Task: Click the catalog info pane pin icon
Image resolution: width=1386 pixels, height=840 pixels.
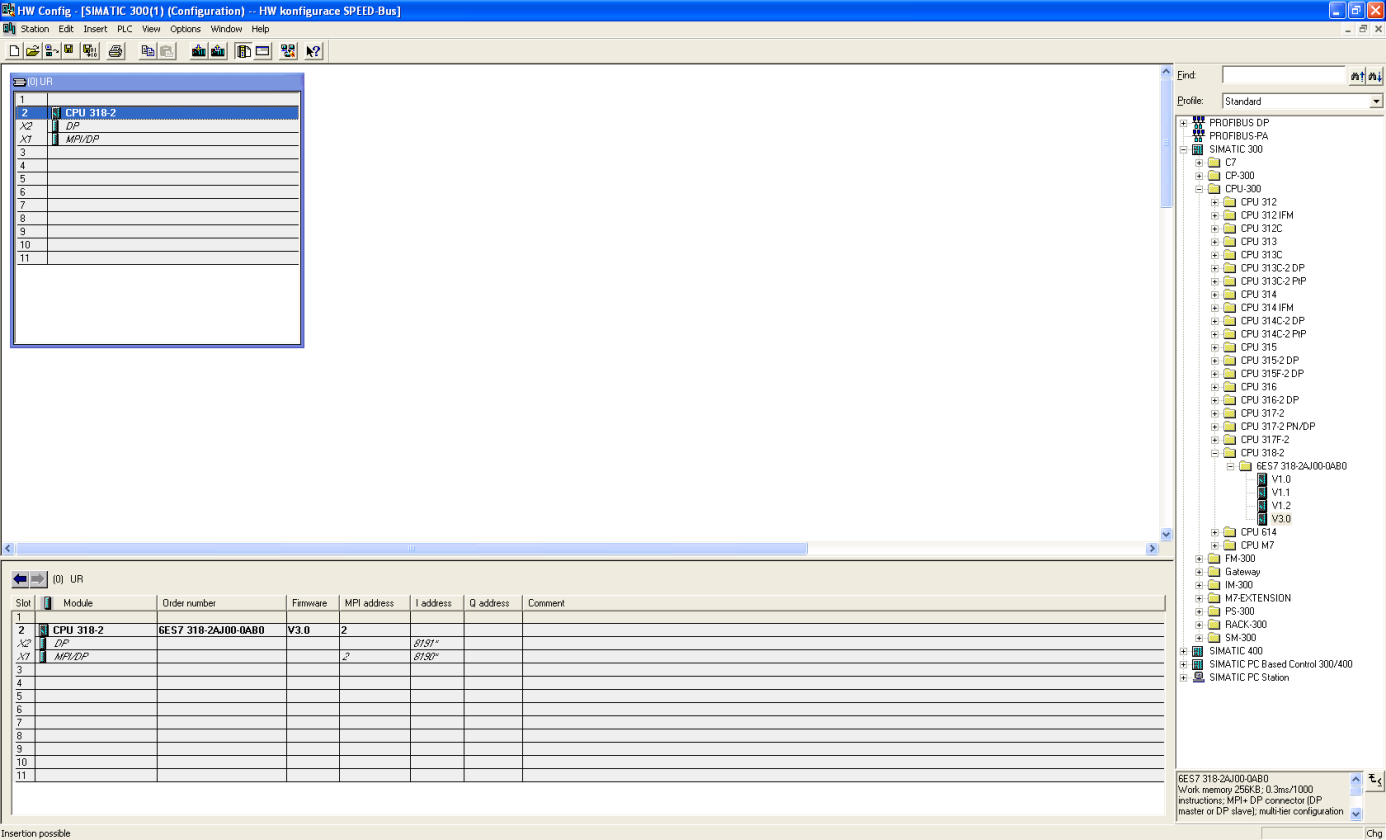Action: 1375,780
